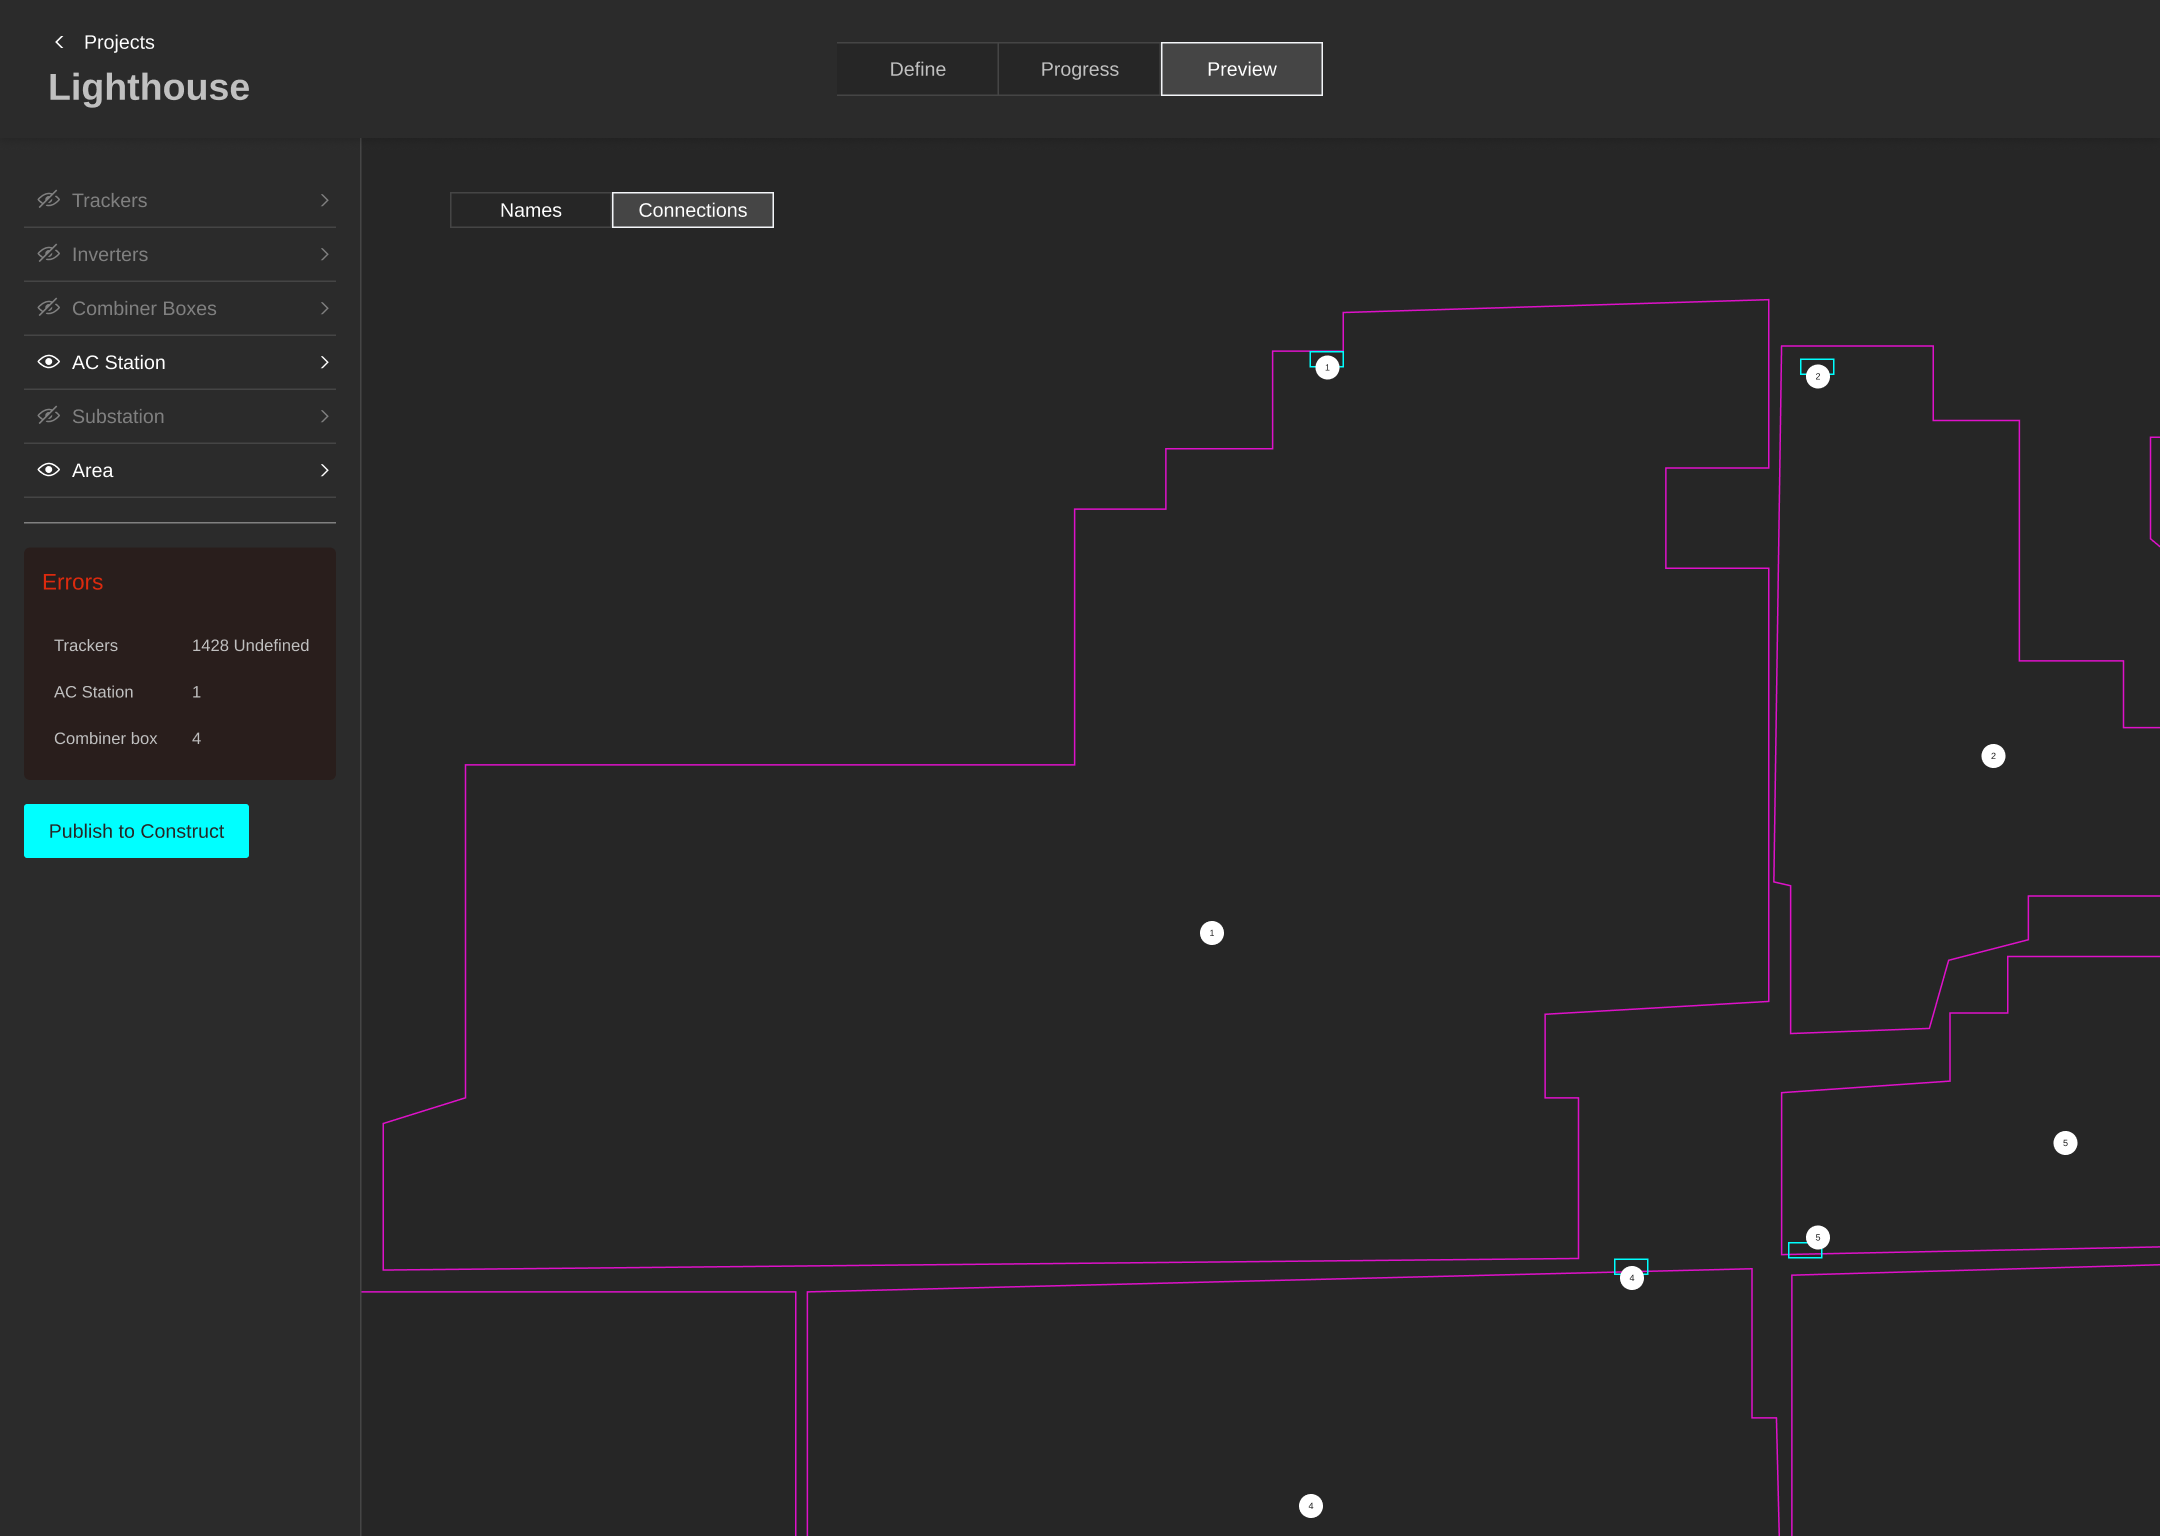This screenshot has width=2160, height=1536.
Task: Click area 5 center label marker
Action: (2065, 1143)
